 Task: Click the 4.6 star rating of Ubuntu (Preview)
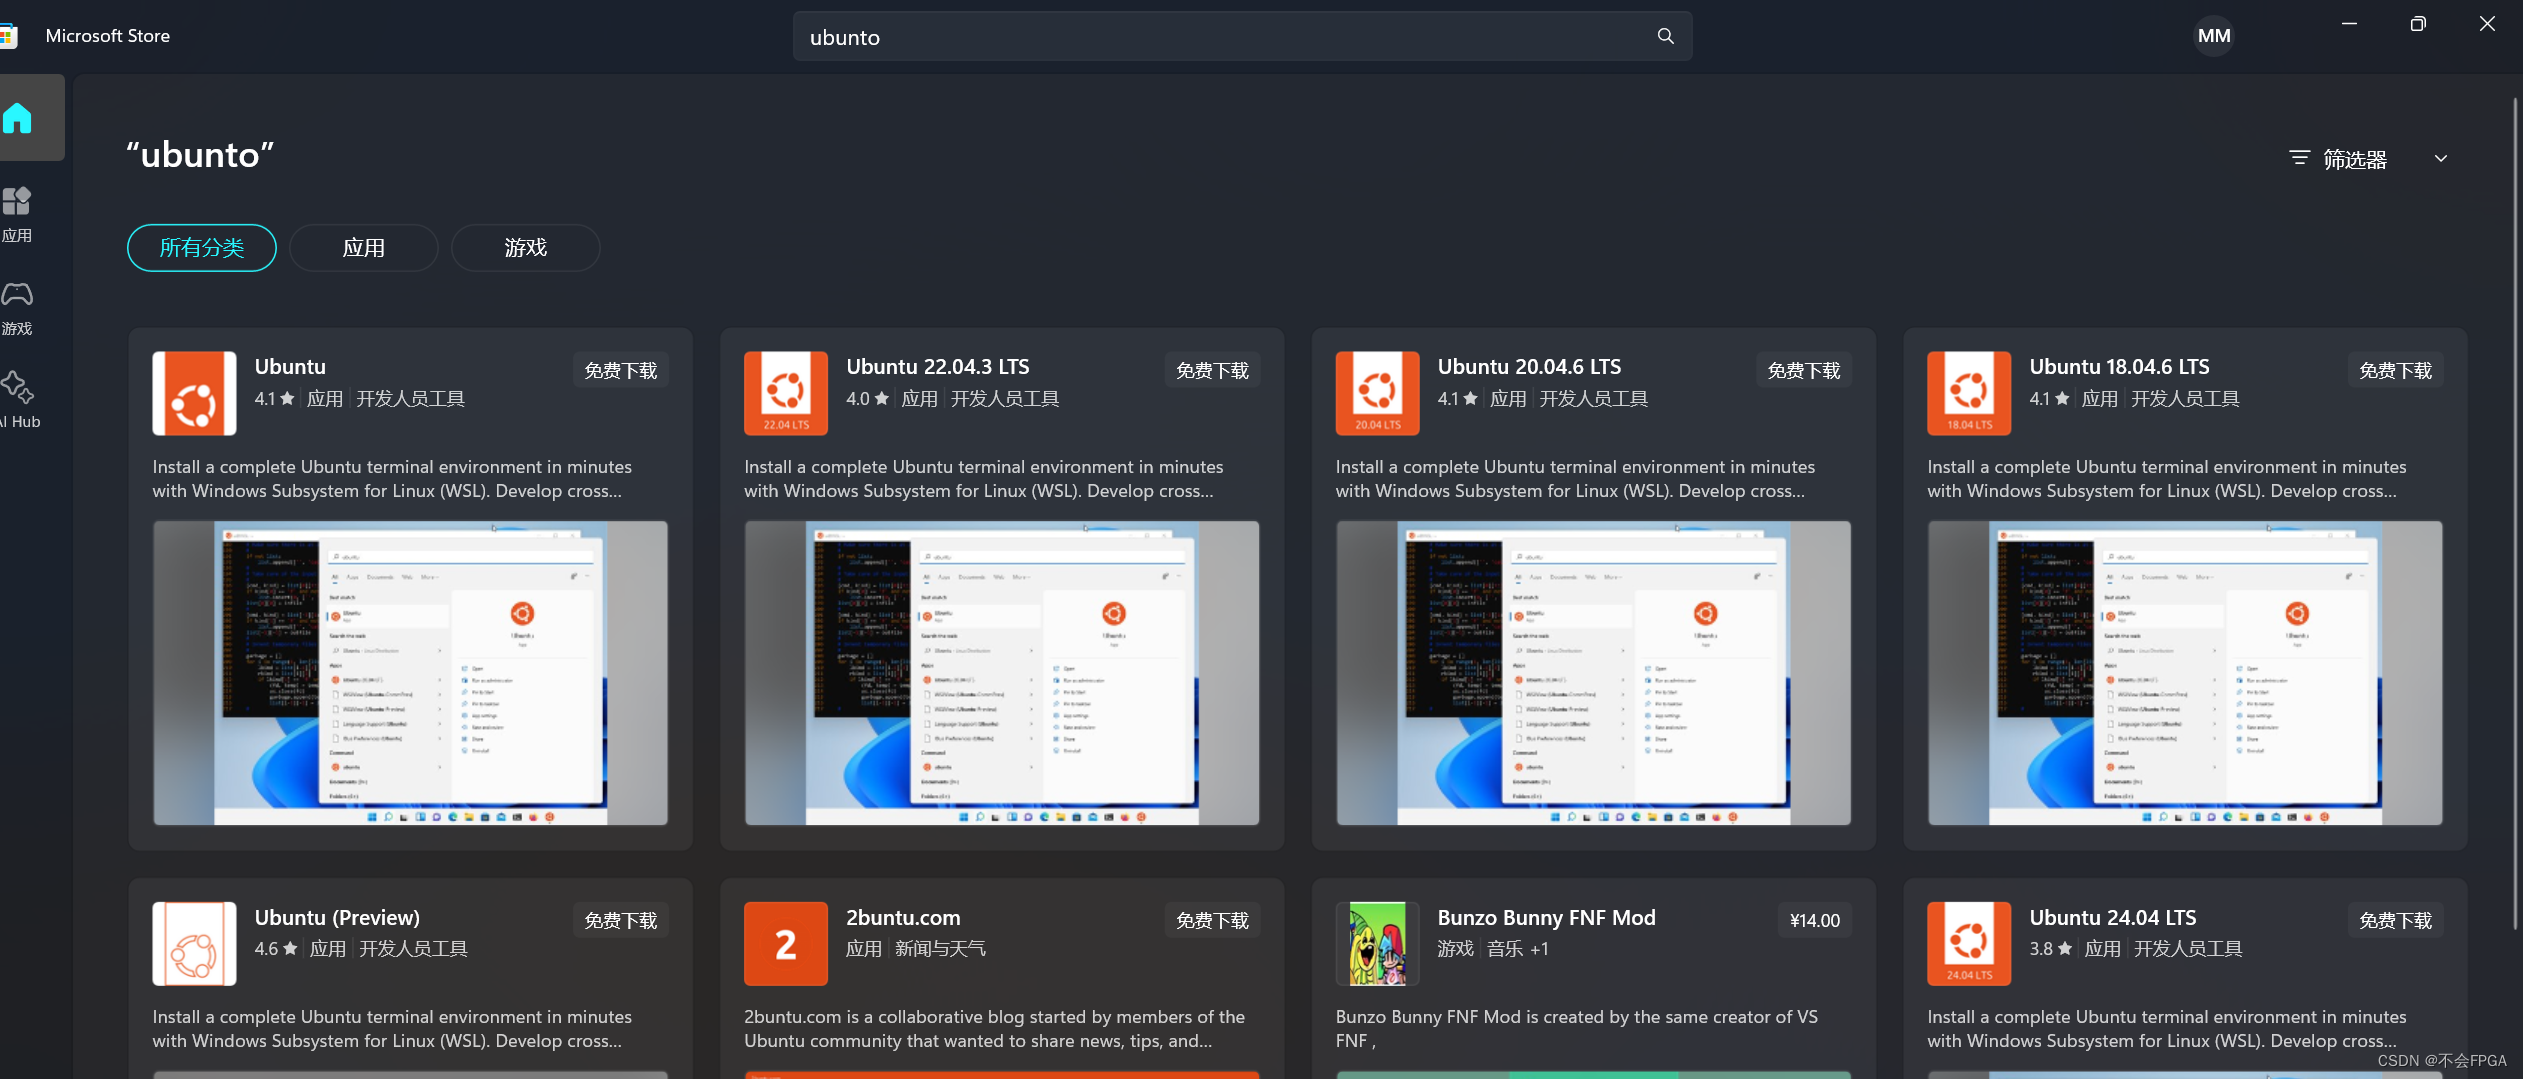click(x=276, y=949)
